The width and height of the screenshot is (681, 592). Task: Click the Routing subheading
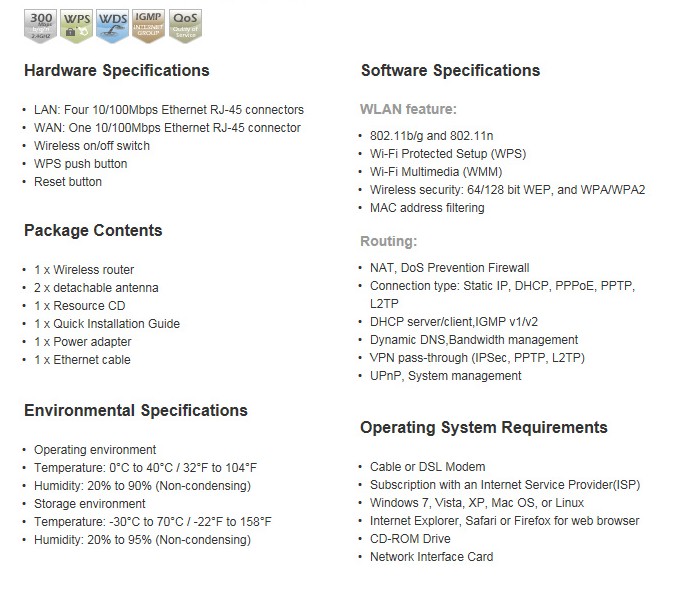(389, 242)
